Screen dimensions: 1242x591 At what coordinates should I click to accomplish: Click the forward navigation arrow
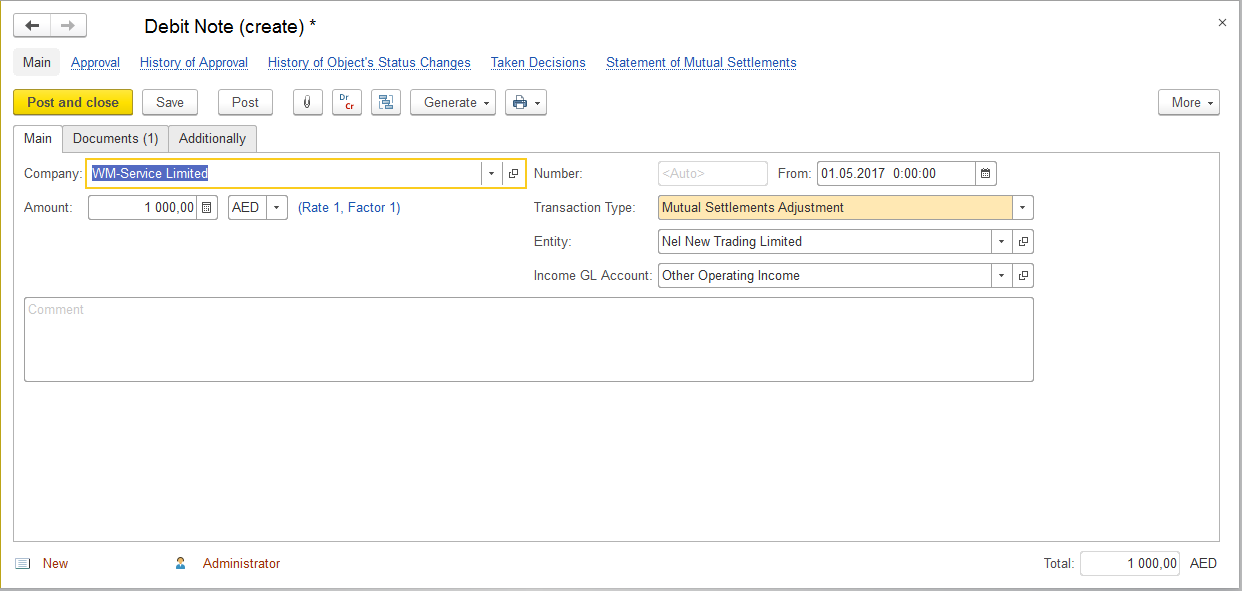point(68,26)
